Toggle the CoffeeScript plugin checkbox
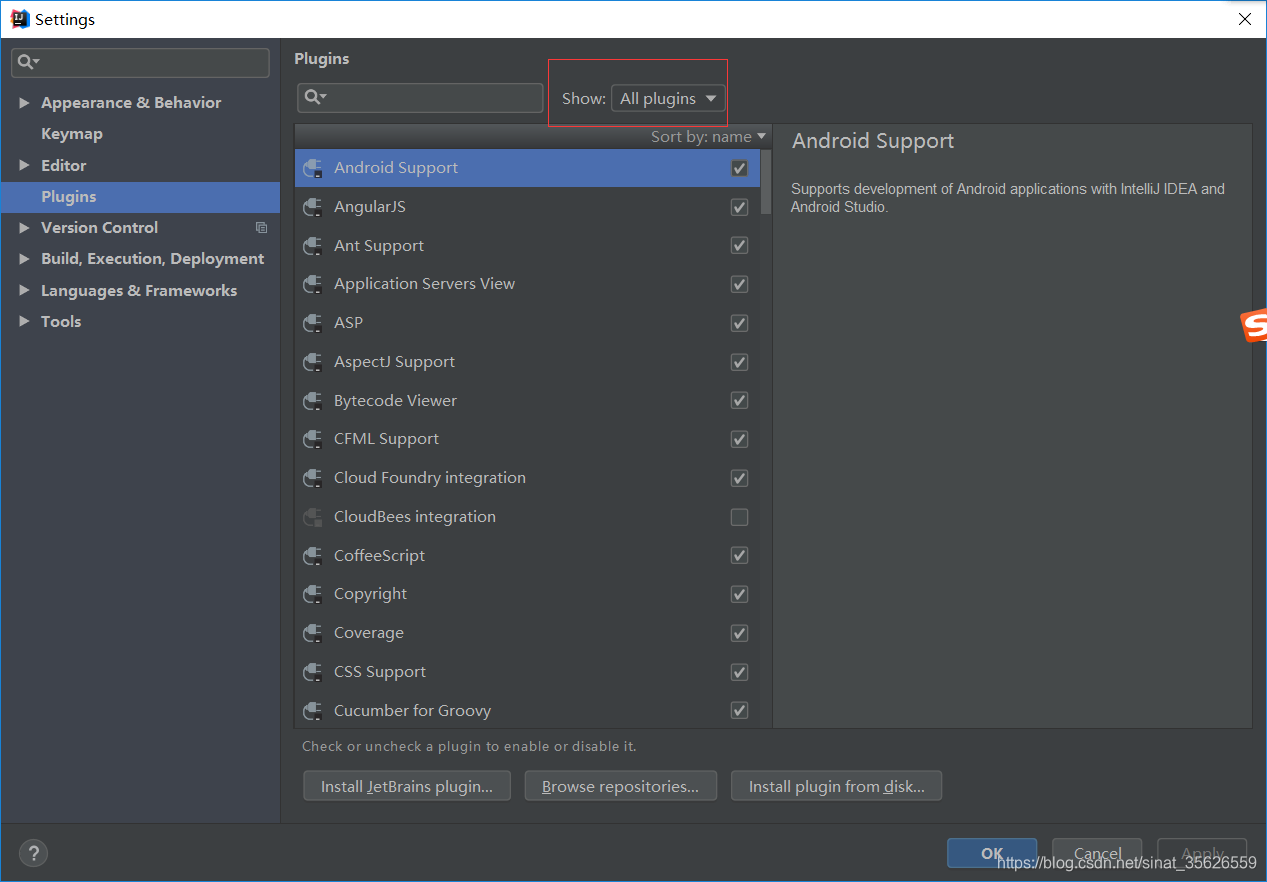 coord(739,556)
